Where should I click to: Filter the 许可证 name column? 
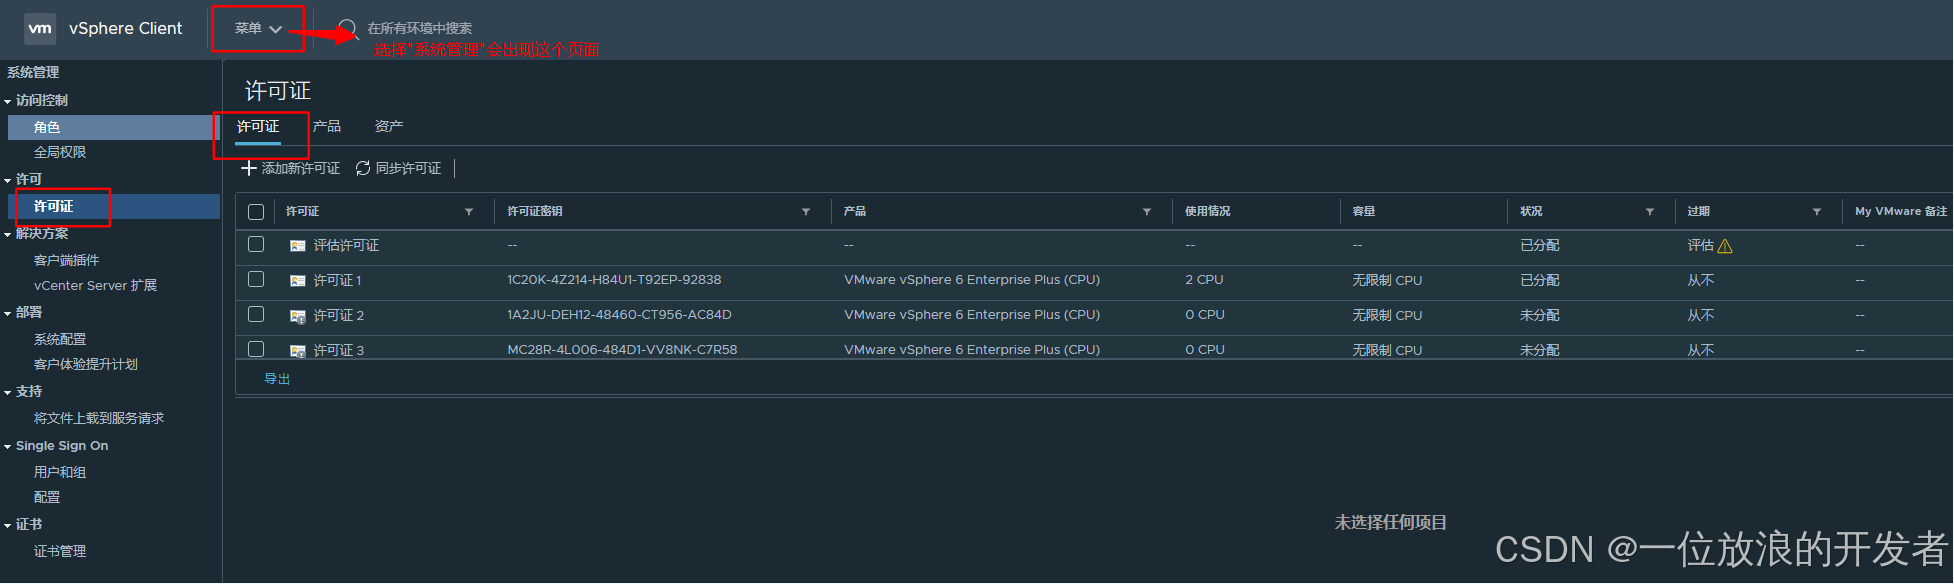[x=469, y=212]
